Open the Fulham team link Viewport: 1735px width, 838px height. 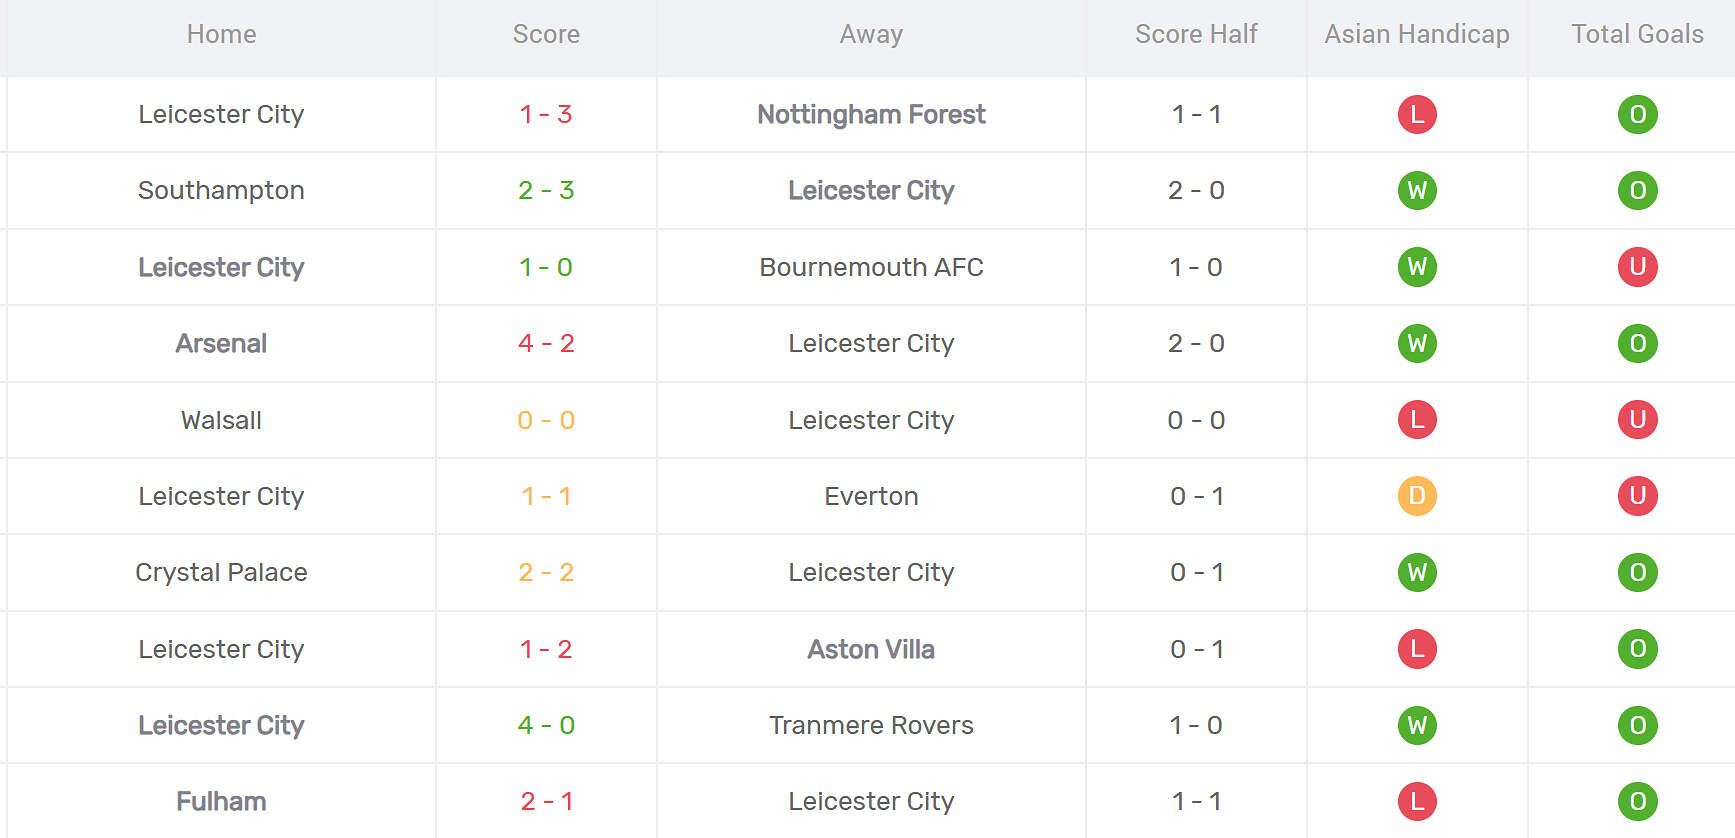221,801
